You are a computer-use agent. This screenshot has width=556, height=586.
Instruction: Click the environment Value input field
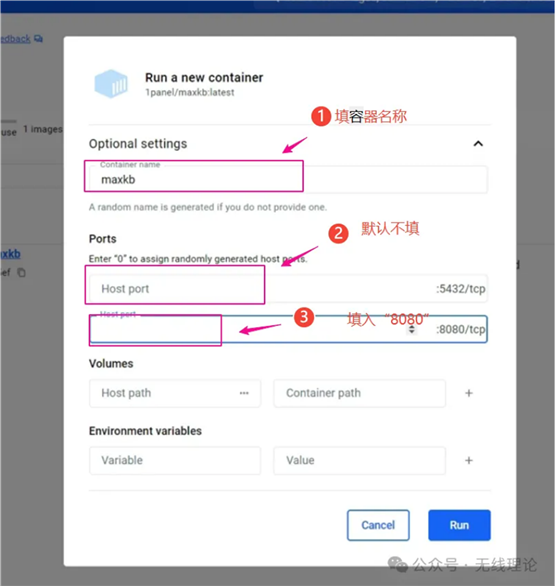pyautogui.click(x=359, y=460)
